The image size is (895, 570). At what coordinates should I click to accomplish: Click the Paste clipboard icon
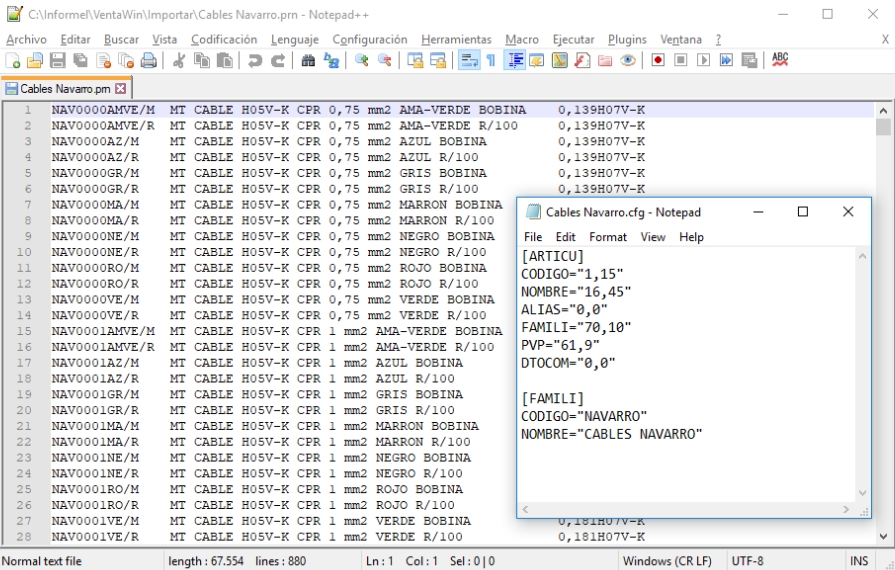tap(225, 60)
